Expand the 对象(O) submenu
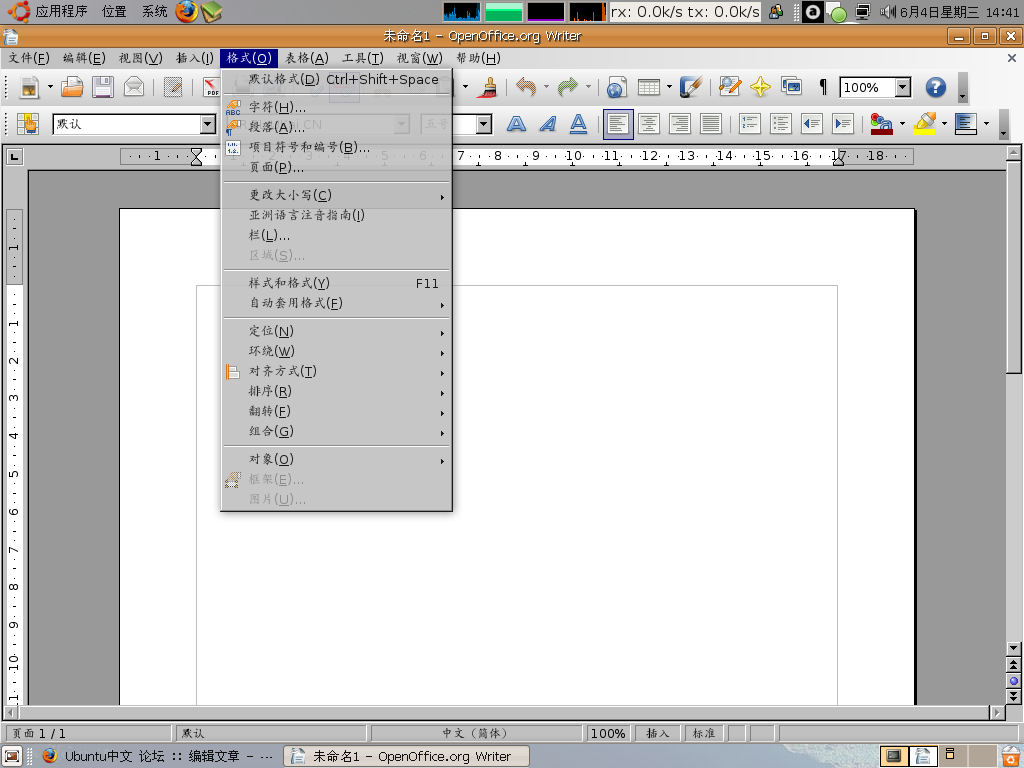This screenshot has height=768, width=1024. (336, 459)
